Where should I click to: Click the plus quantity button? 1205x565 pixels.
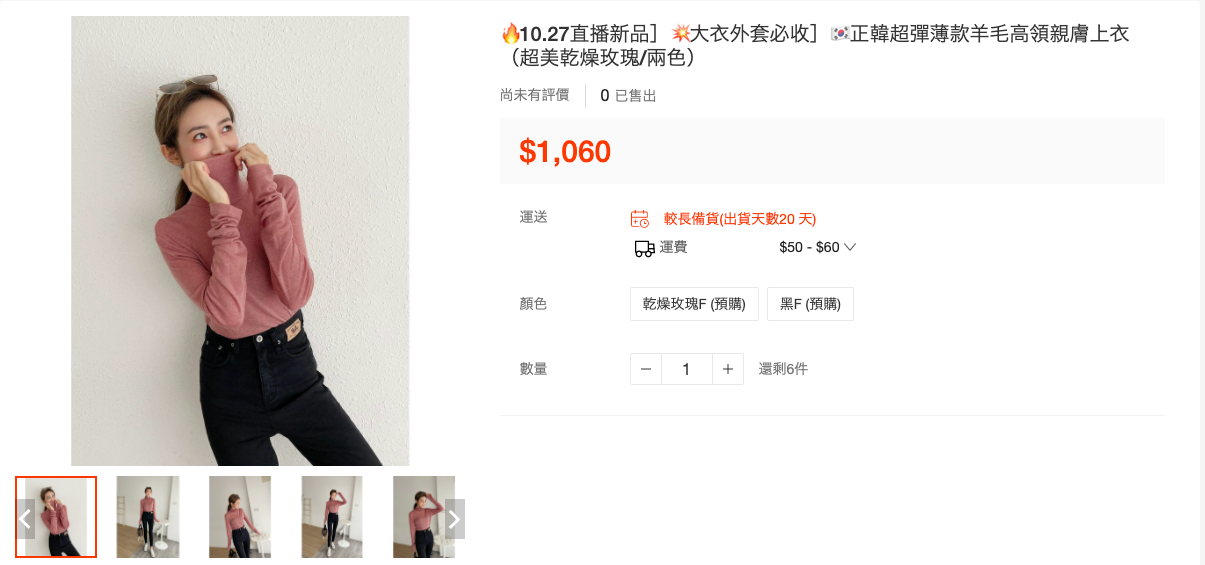point(728,369)
